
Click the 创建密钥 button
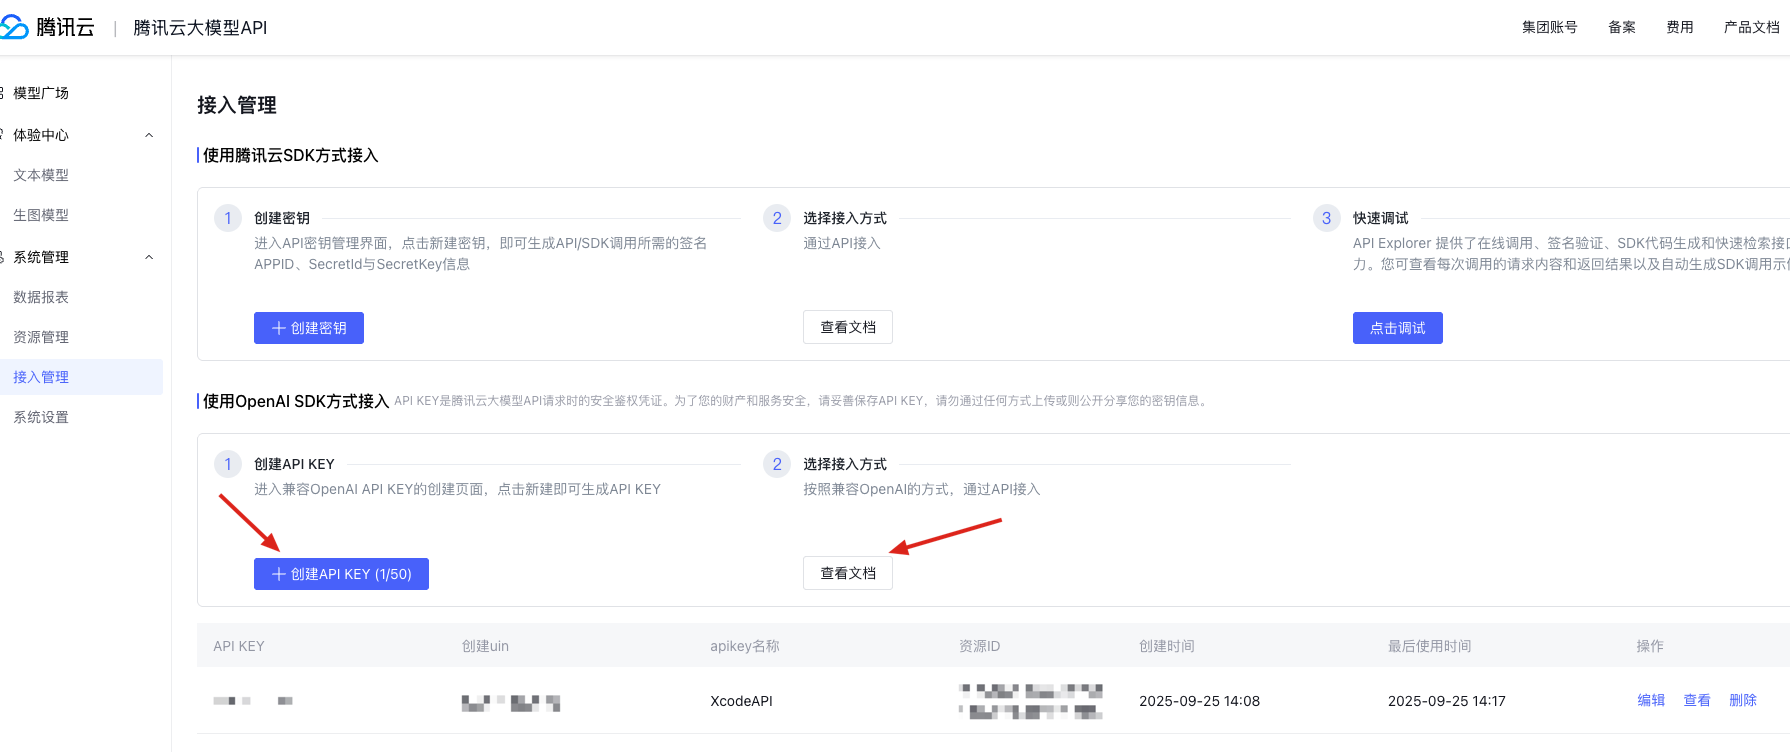coord(309,328)
